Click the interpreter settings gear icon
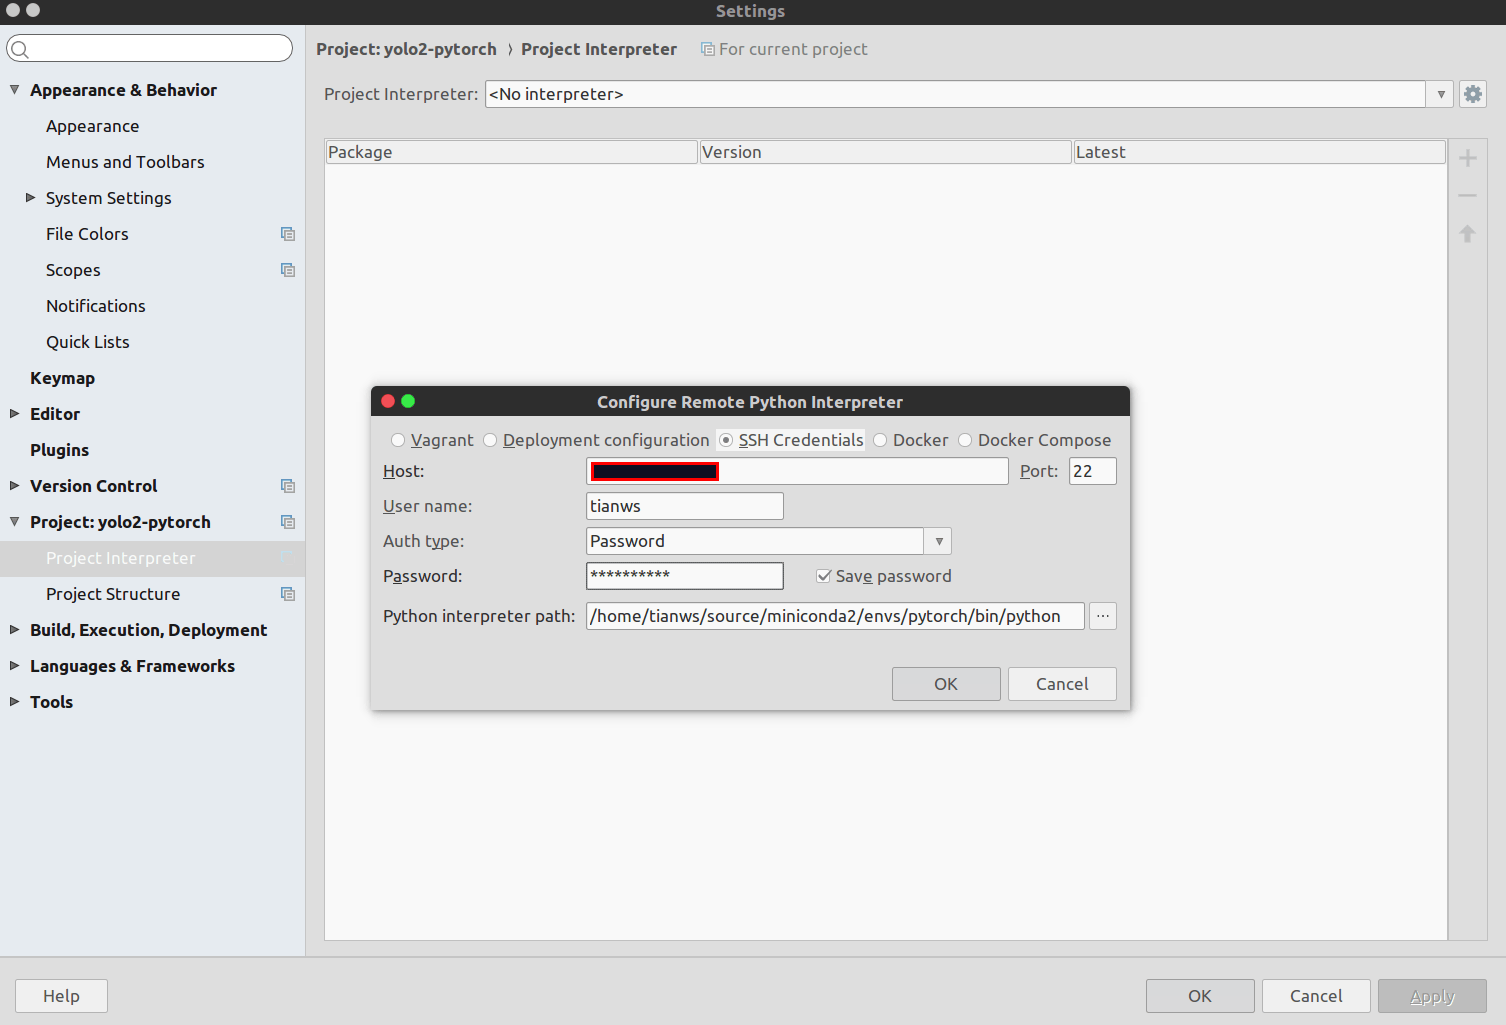 [1472, 94]
